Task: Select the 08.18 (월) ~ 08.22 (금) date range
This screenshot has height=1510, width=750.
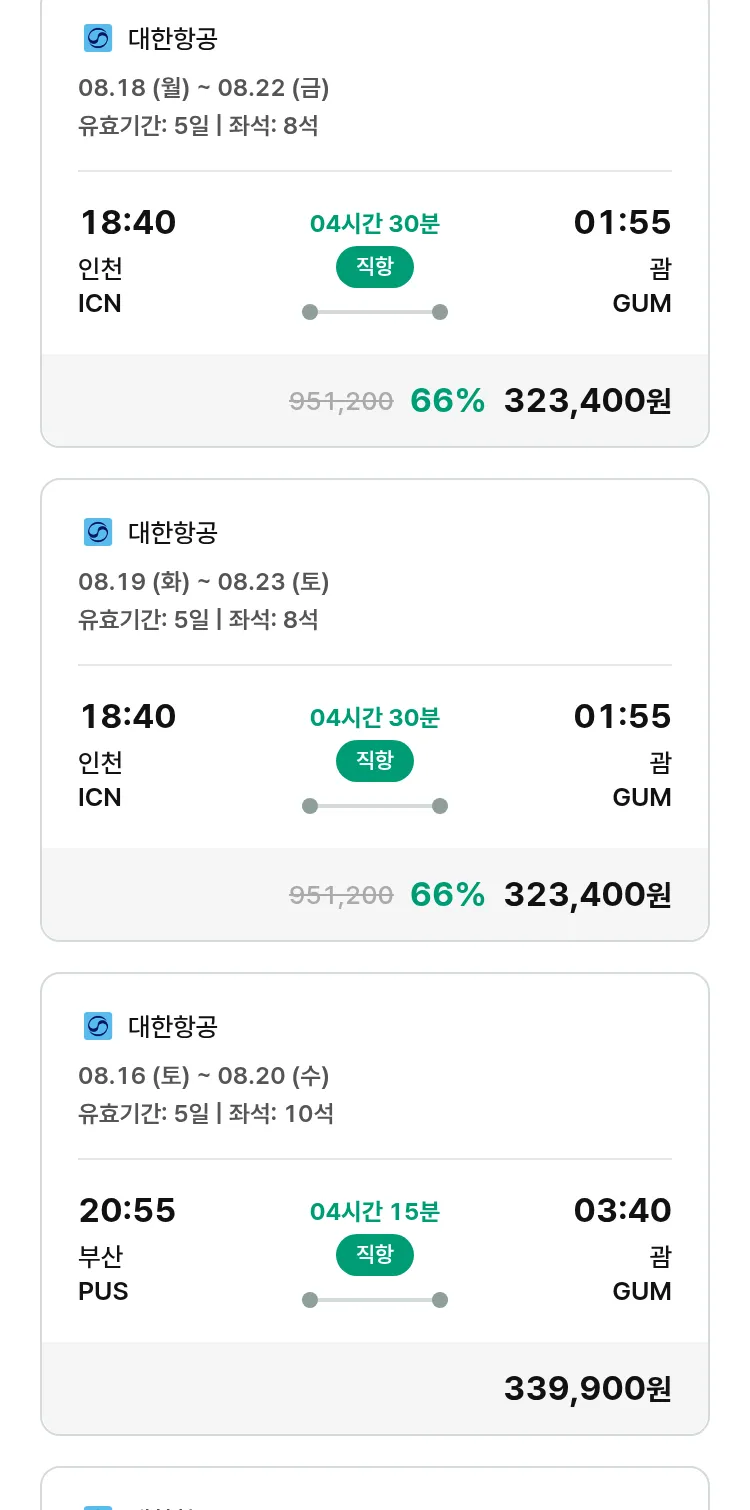Action: tap(204, 88)
